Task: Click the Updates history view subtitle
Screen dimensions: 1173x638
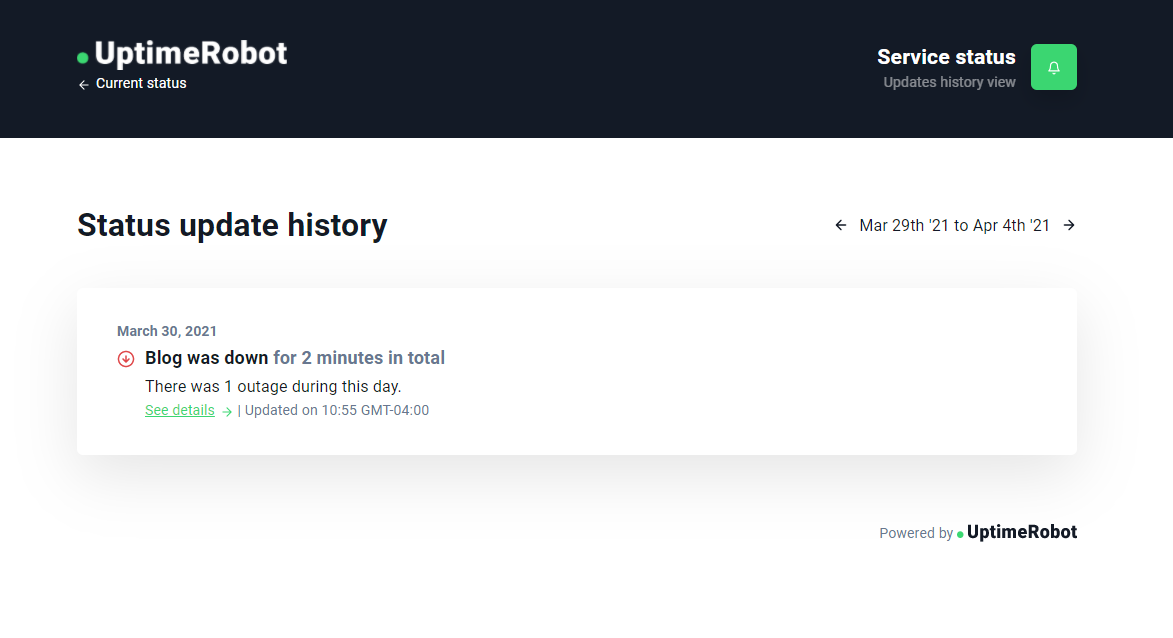Action: tap(949, 82)
